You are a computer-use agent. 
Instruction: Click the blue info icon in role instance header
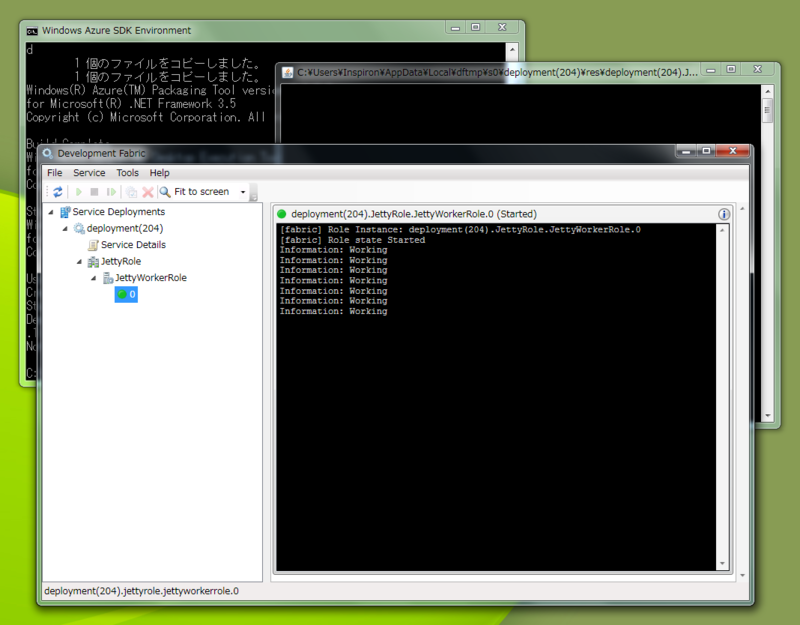[723, 214]
